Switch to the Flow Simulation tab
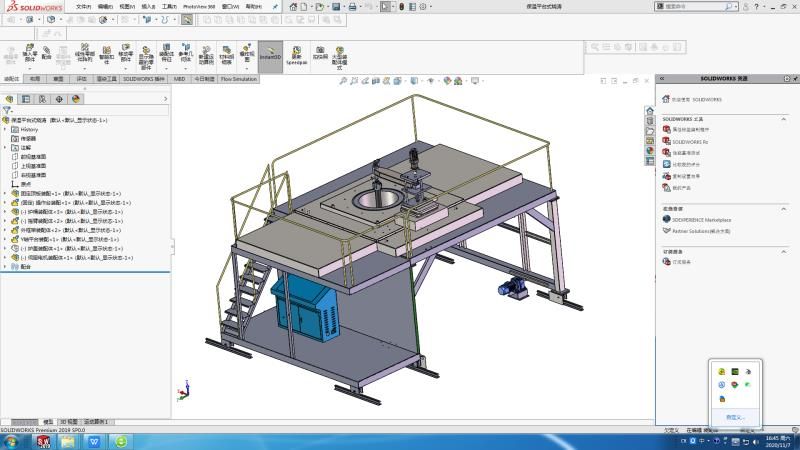 coord(239,78)
